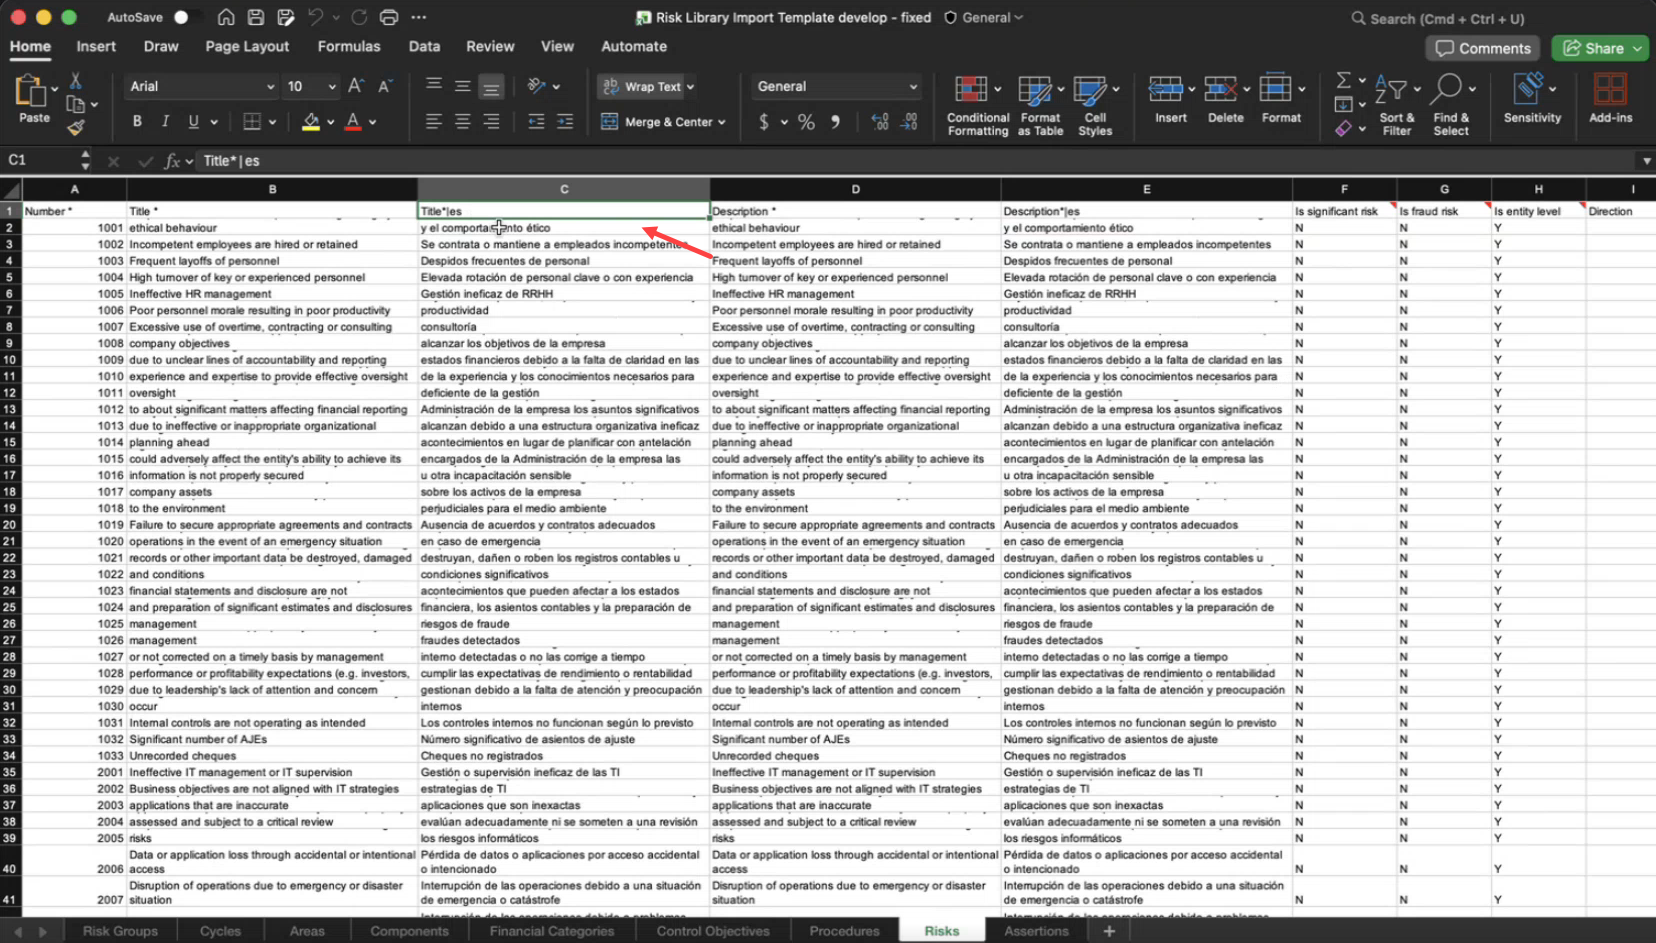Click the Undo arrow icon

315,17
